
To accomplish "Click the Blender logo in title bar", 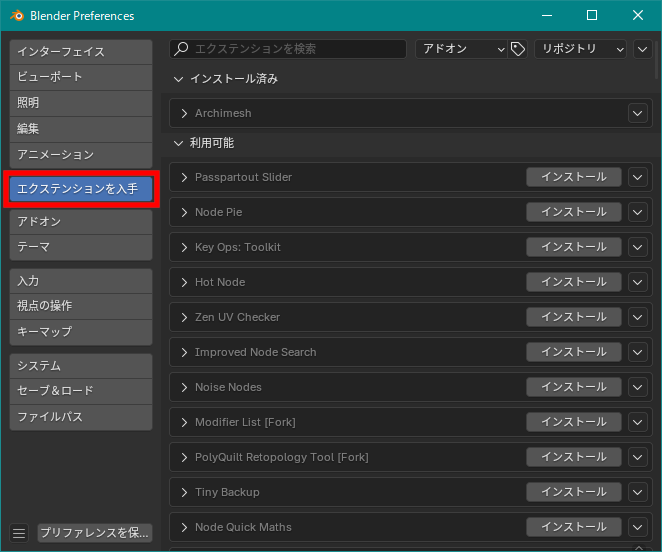I will [17, 16].
